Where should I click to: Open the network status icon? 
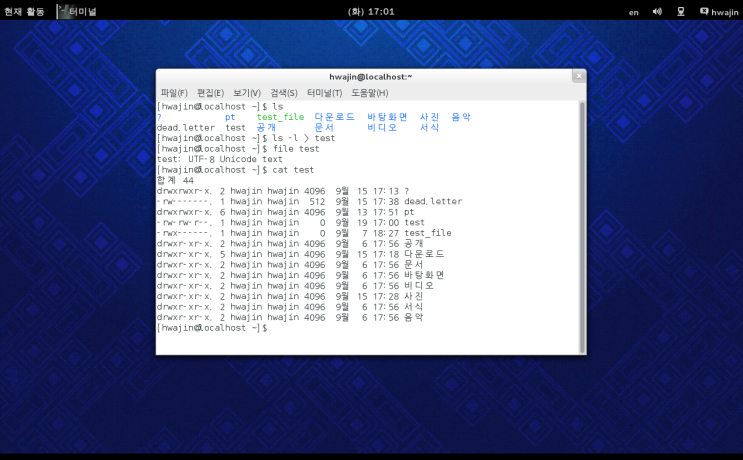pos(680,11)
